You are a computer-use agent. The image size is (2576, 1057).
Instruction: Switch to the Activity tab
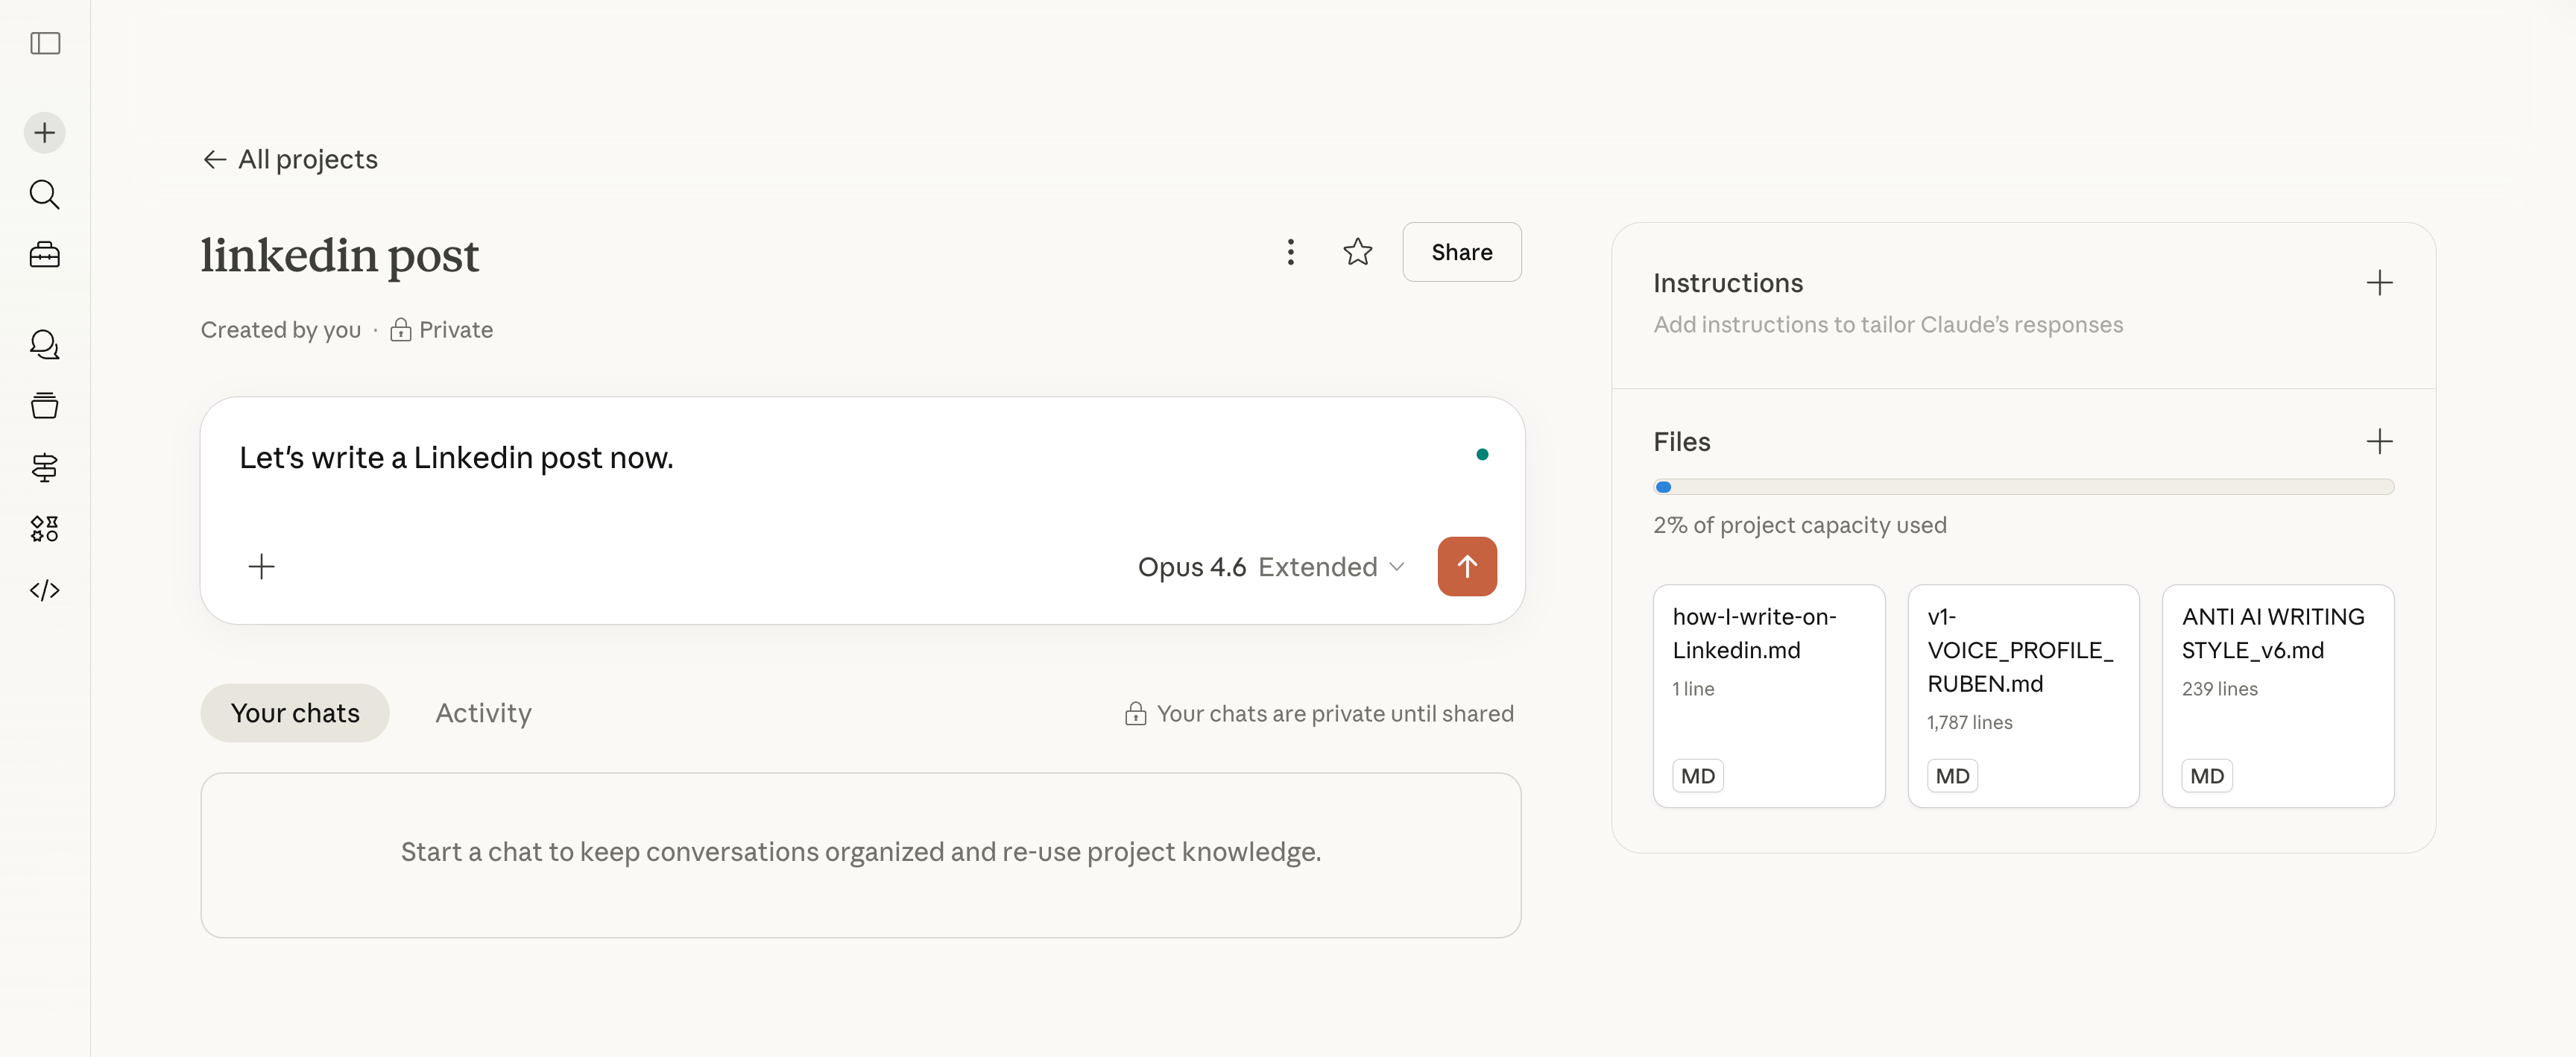pos(483,713)
